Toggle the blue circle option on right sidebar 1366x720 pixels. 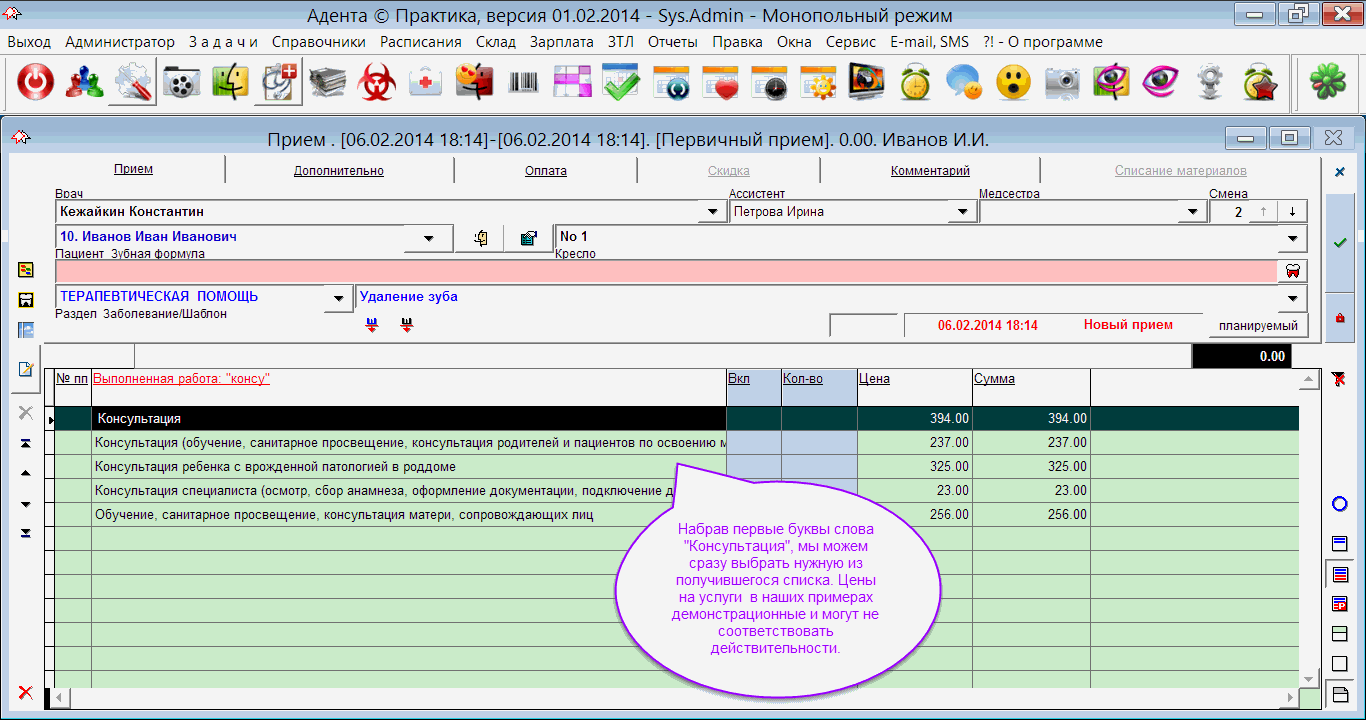click(1340, 504)
